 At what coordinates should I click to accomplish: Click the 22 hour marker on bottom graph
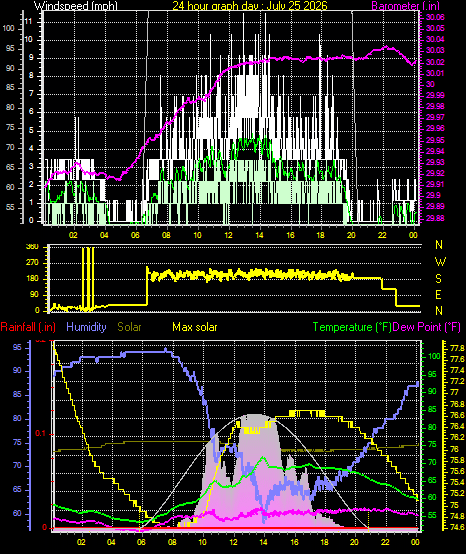click(386, 542)
